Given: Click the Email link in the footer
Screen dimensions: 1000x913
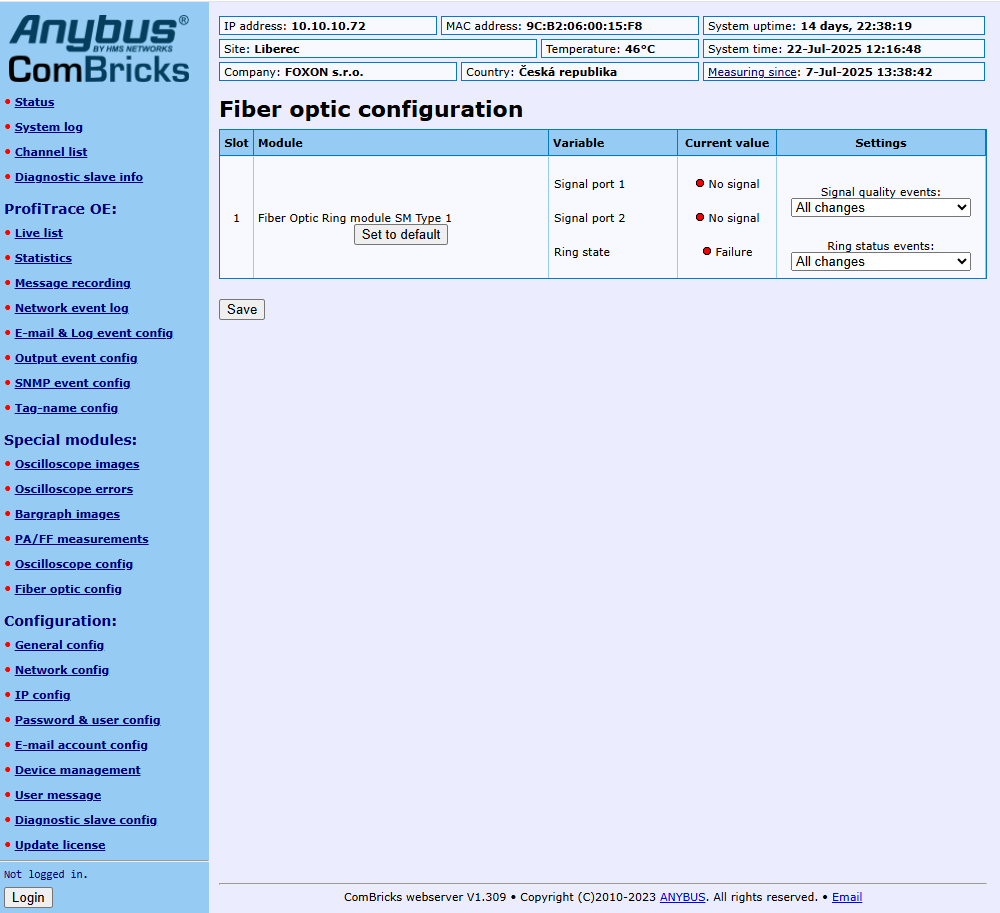Looking at the screenshot, I should 846,897.
